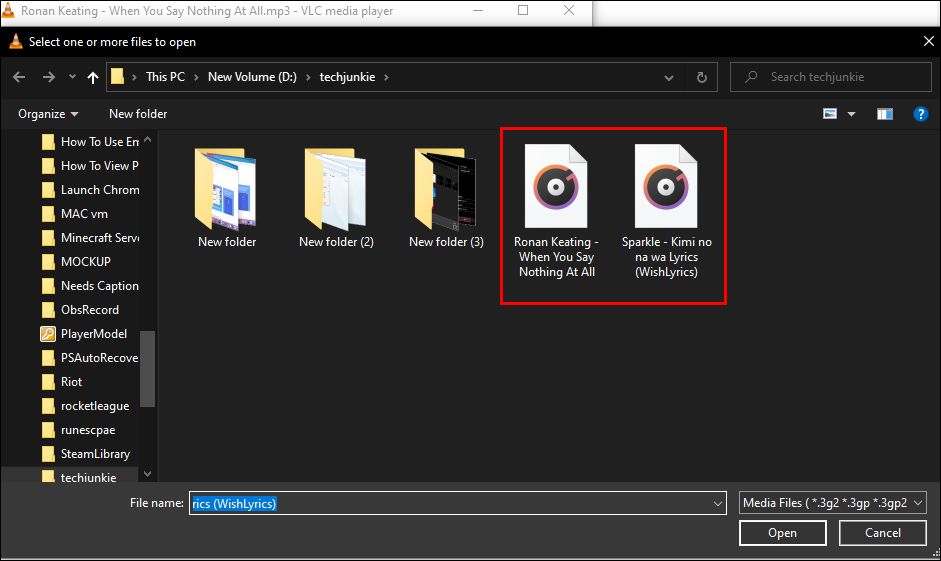Screen dimensions: 941x561
Task: Open the address bar history dropdown
Action: [669, 77]
